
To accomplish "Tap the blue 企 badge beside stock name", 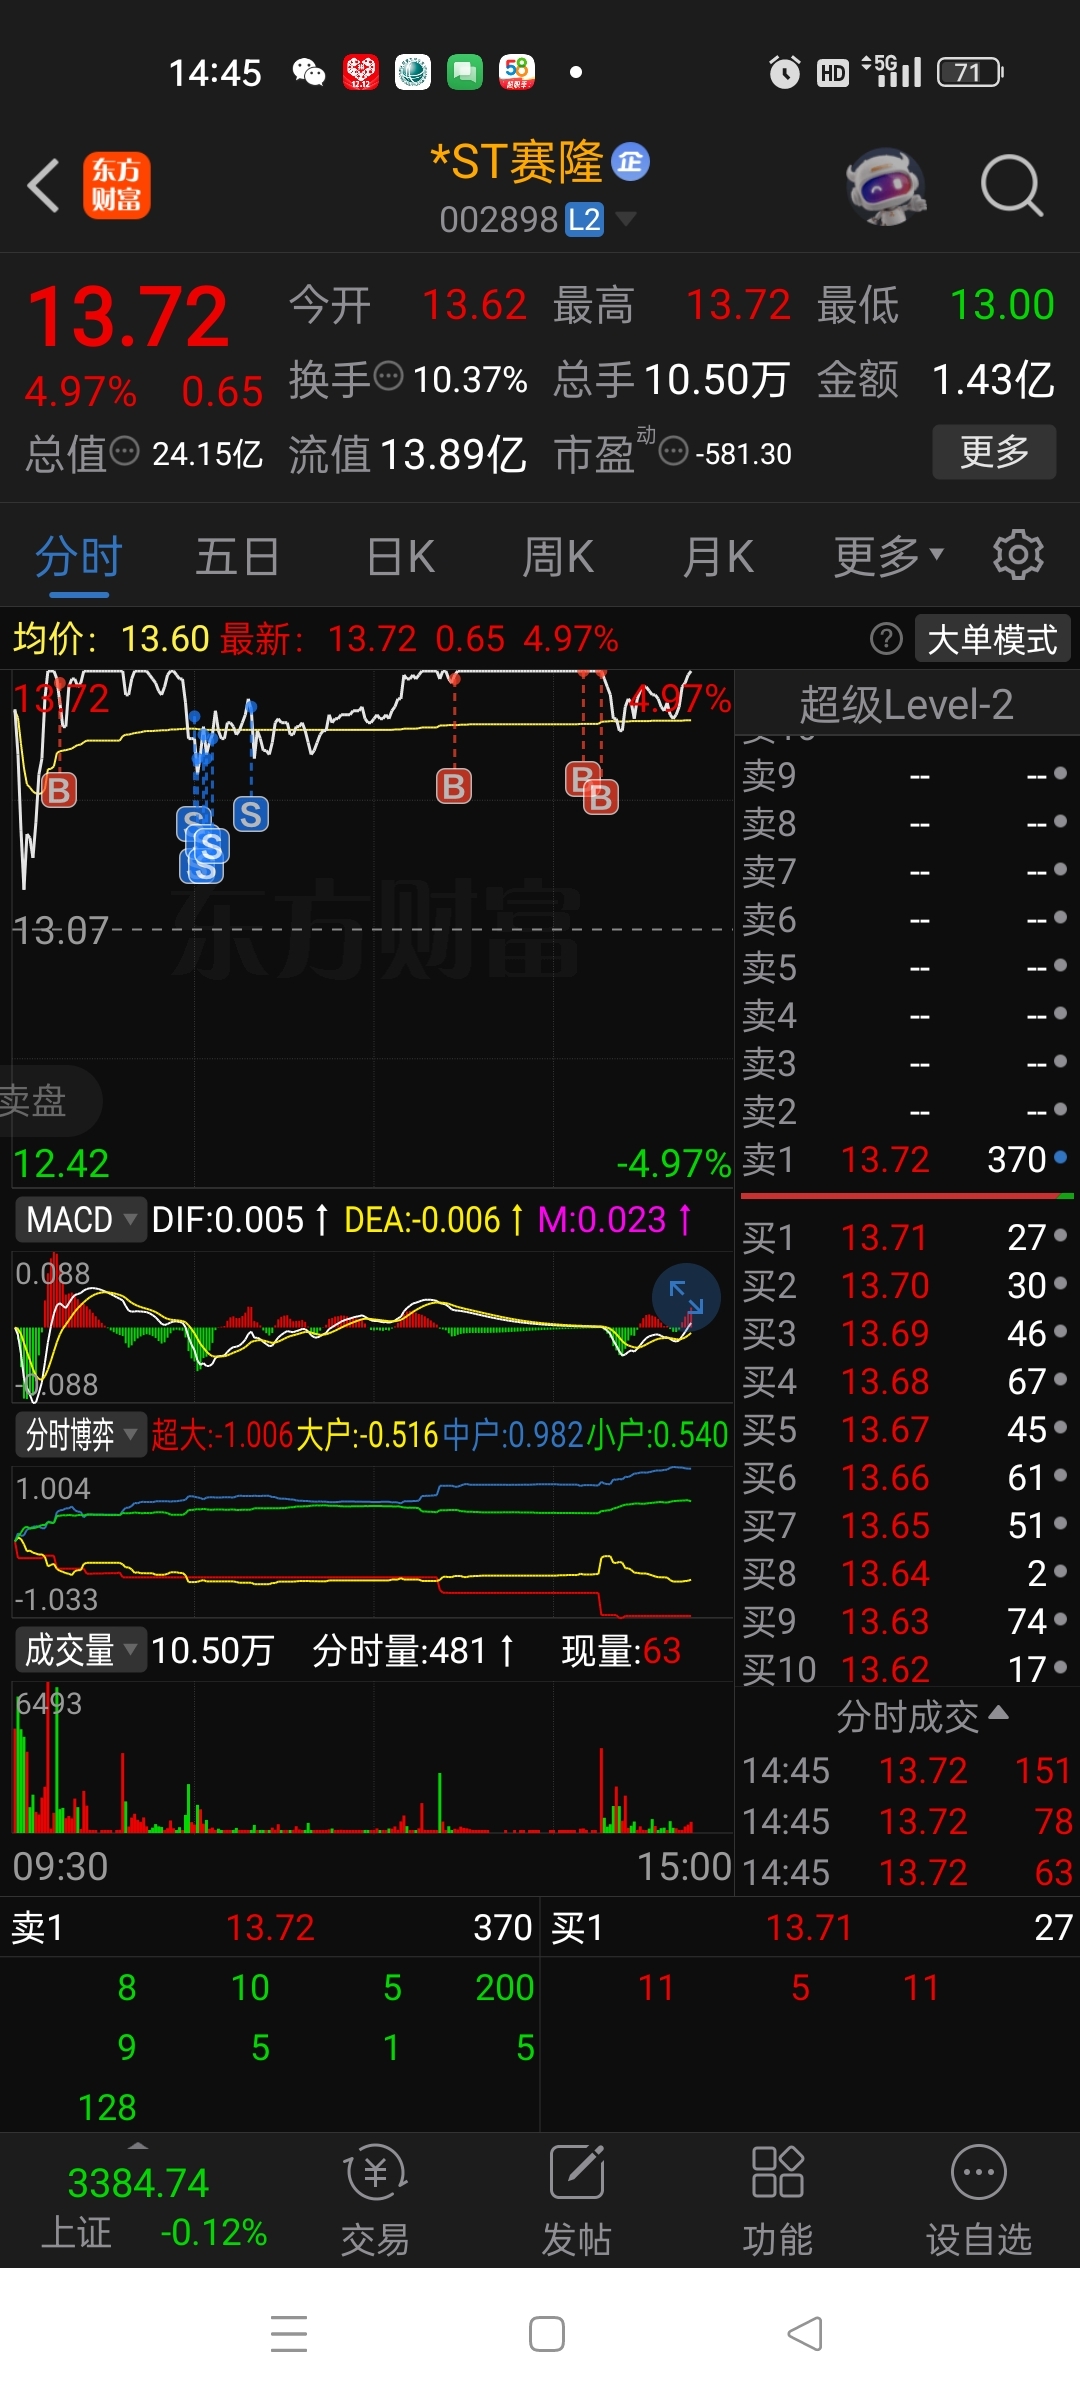I will (x=631, y=161).
